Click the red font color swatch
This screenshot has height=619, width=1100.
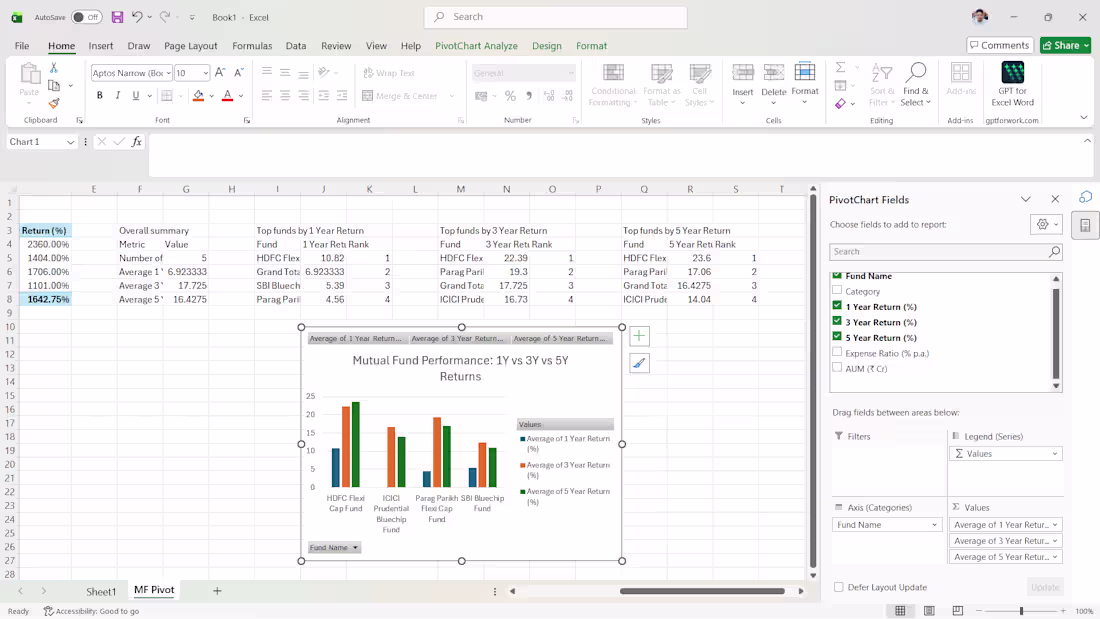(227, 95)
